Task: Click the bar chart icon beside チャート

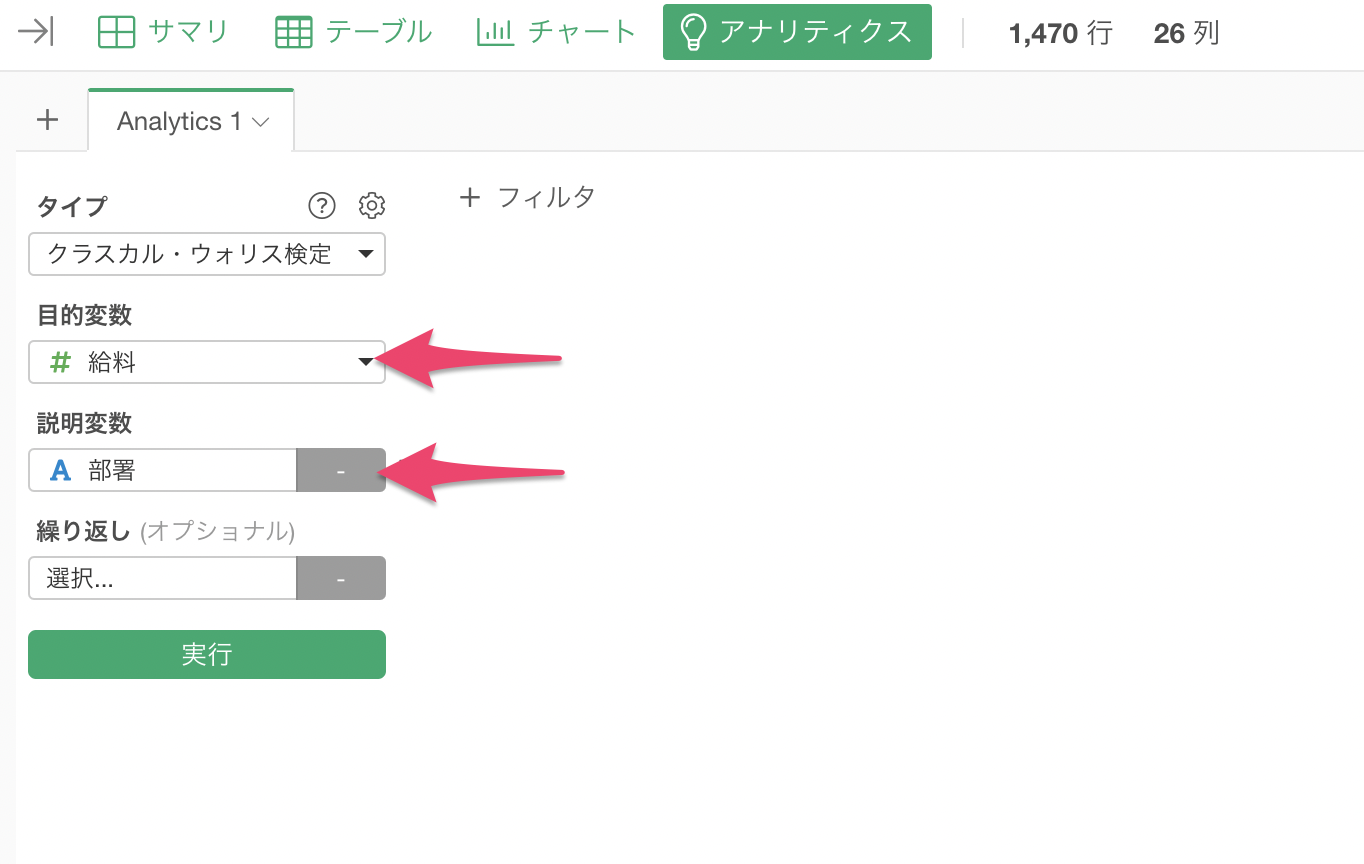Action: pyautogui.click(x=496, y=32)
